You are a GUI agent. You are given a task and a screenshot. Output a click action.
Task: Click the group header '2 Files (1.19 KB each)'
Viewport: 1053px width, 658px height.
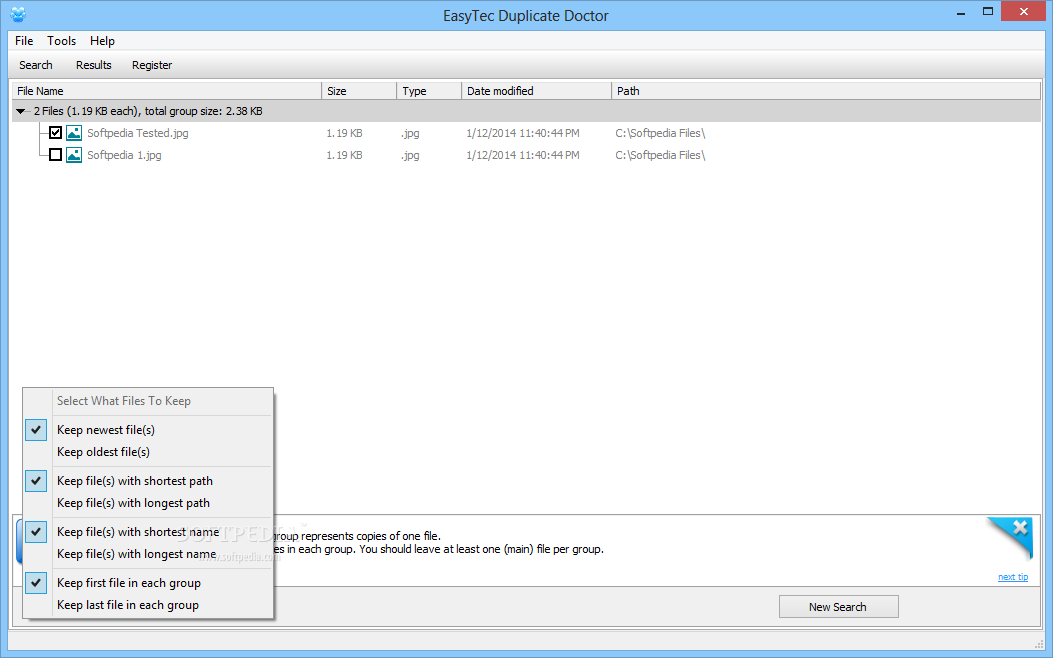click(x=526, y=111)
